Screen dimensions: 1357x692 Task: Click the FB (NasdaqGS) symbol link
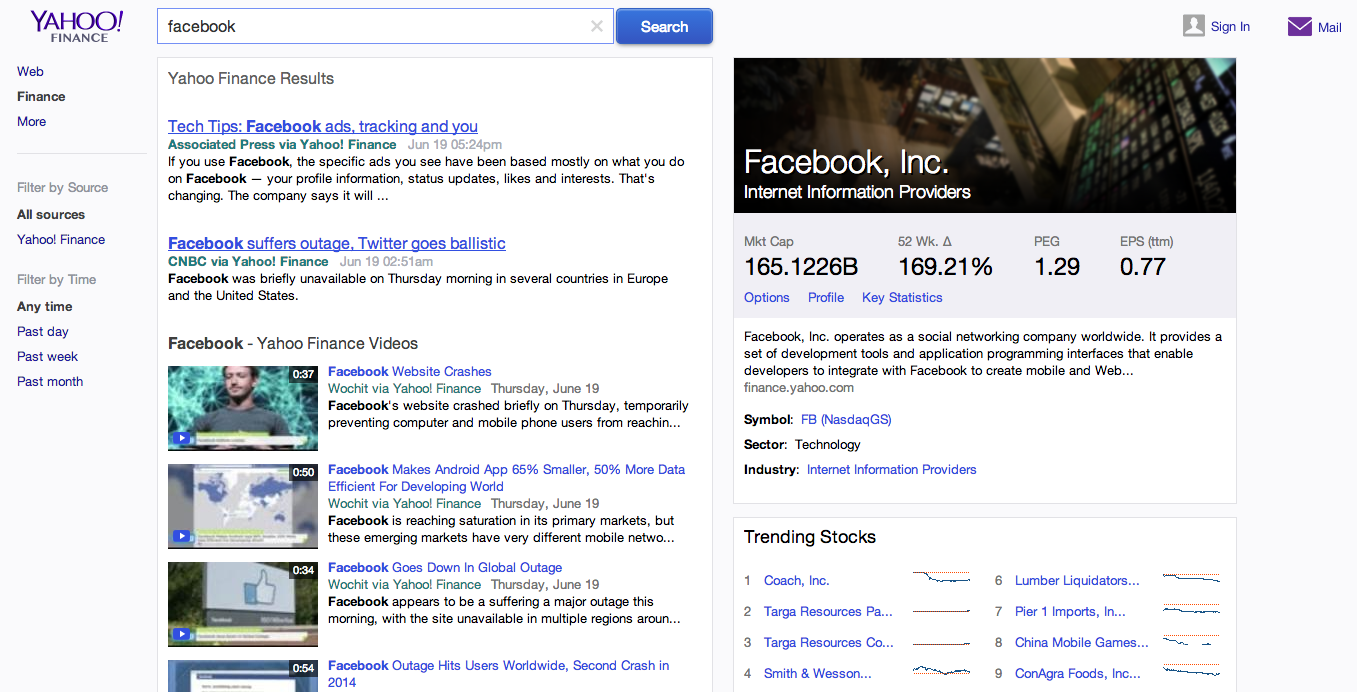tap(846, 419)
